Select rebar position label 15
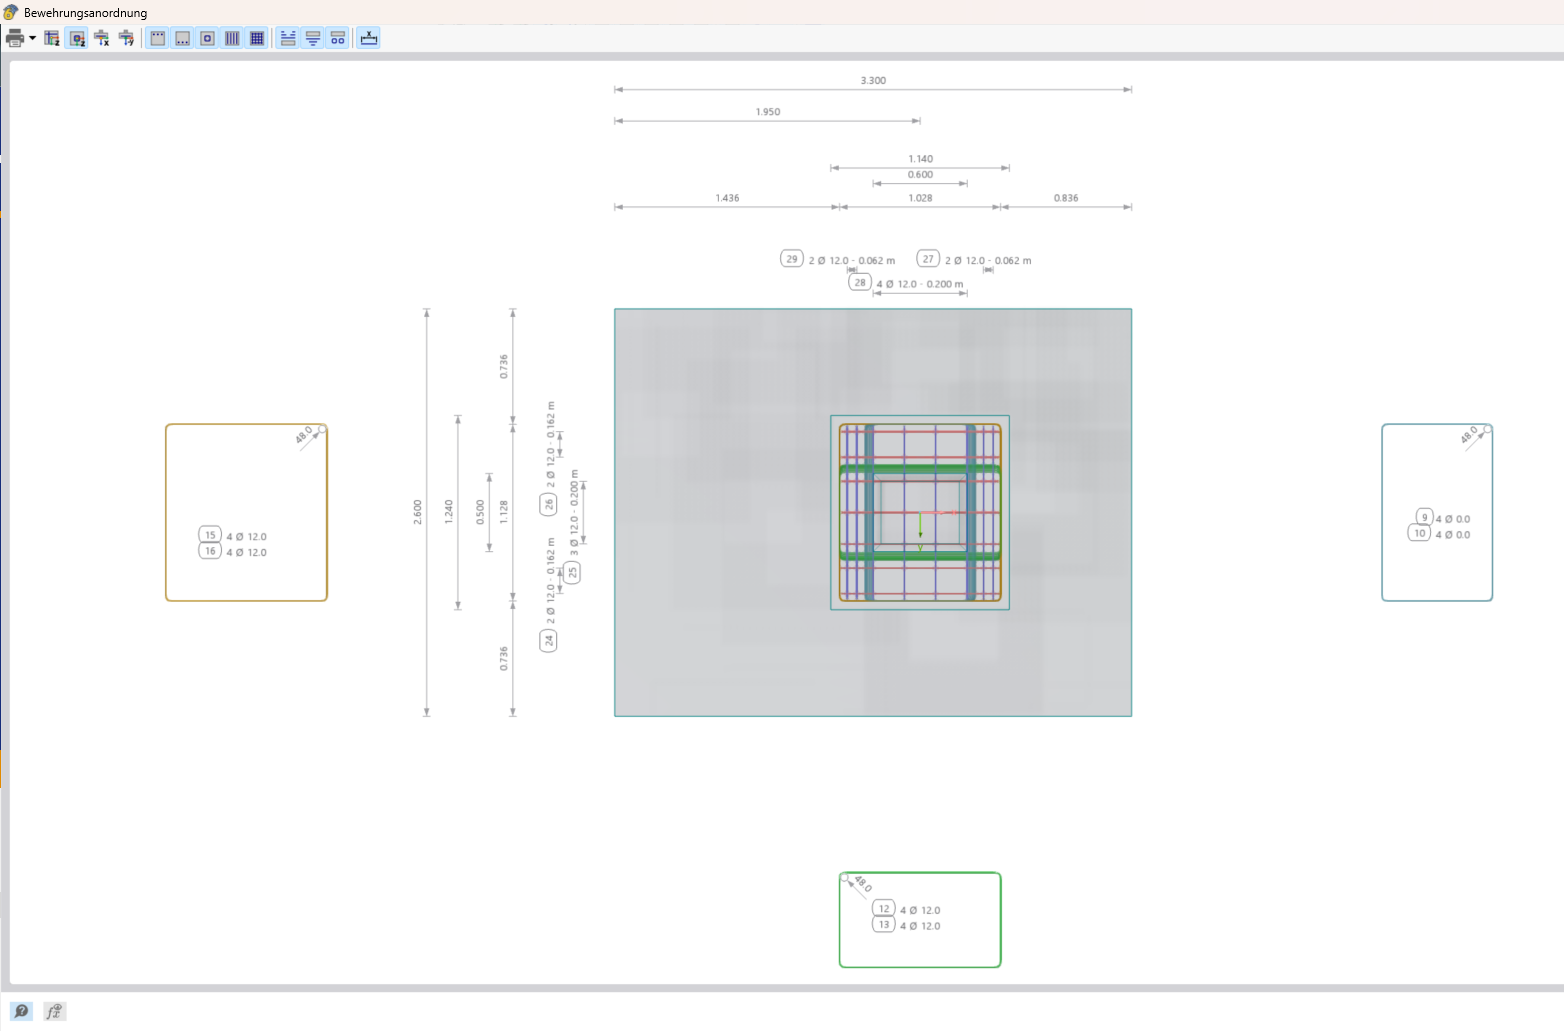 click(210, 535)
